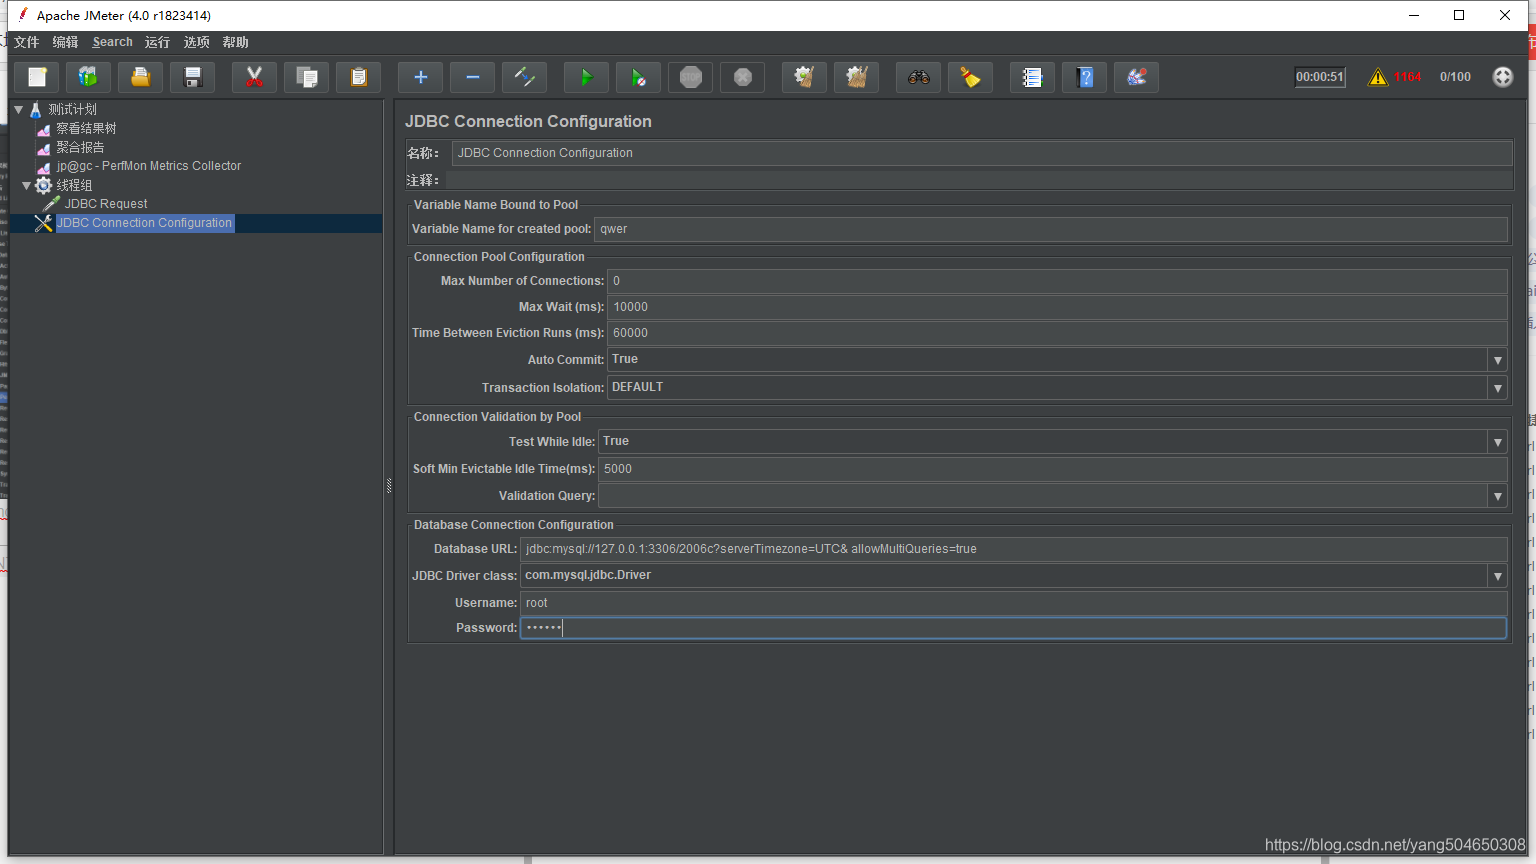Open the 选项 menu

click(x=196, y=42)
